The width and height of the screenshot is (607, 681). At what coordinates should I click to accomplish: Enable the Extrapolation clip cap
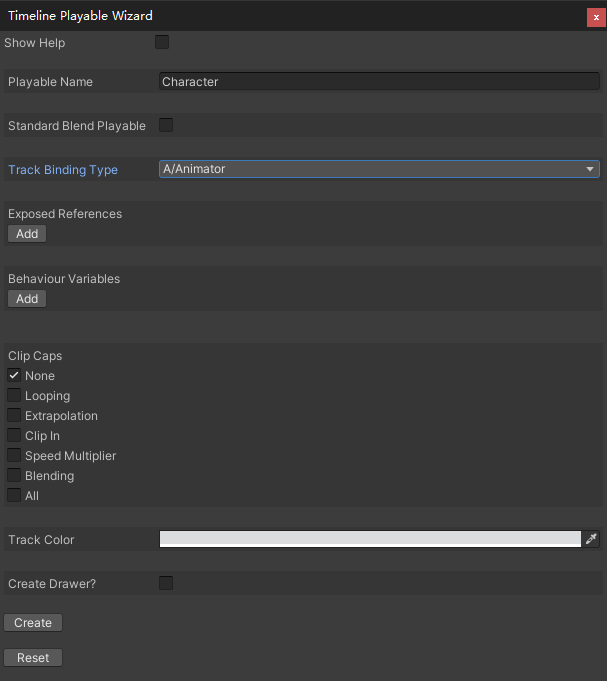coord(14,415)
